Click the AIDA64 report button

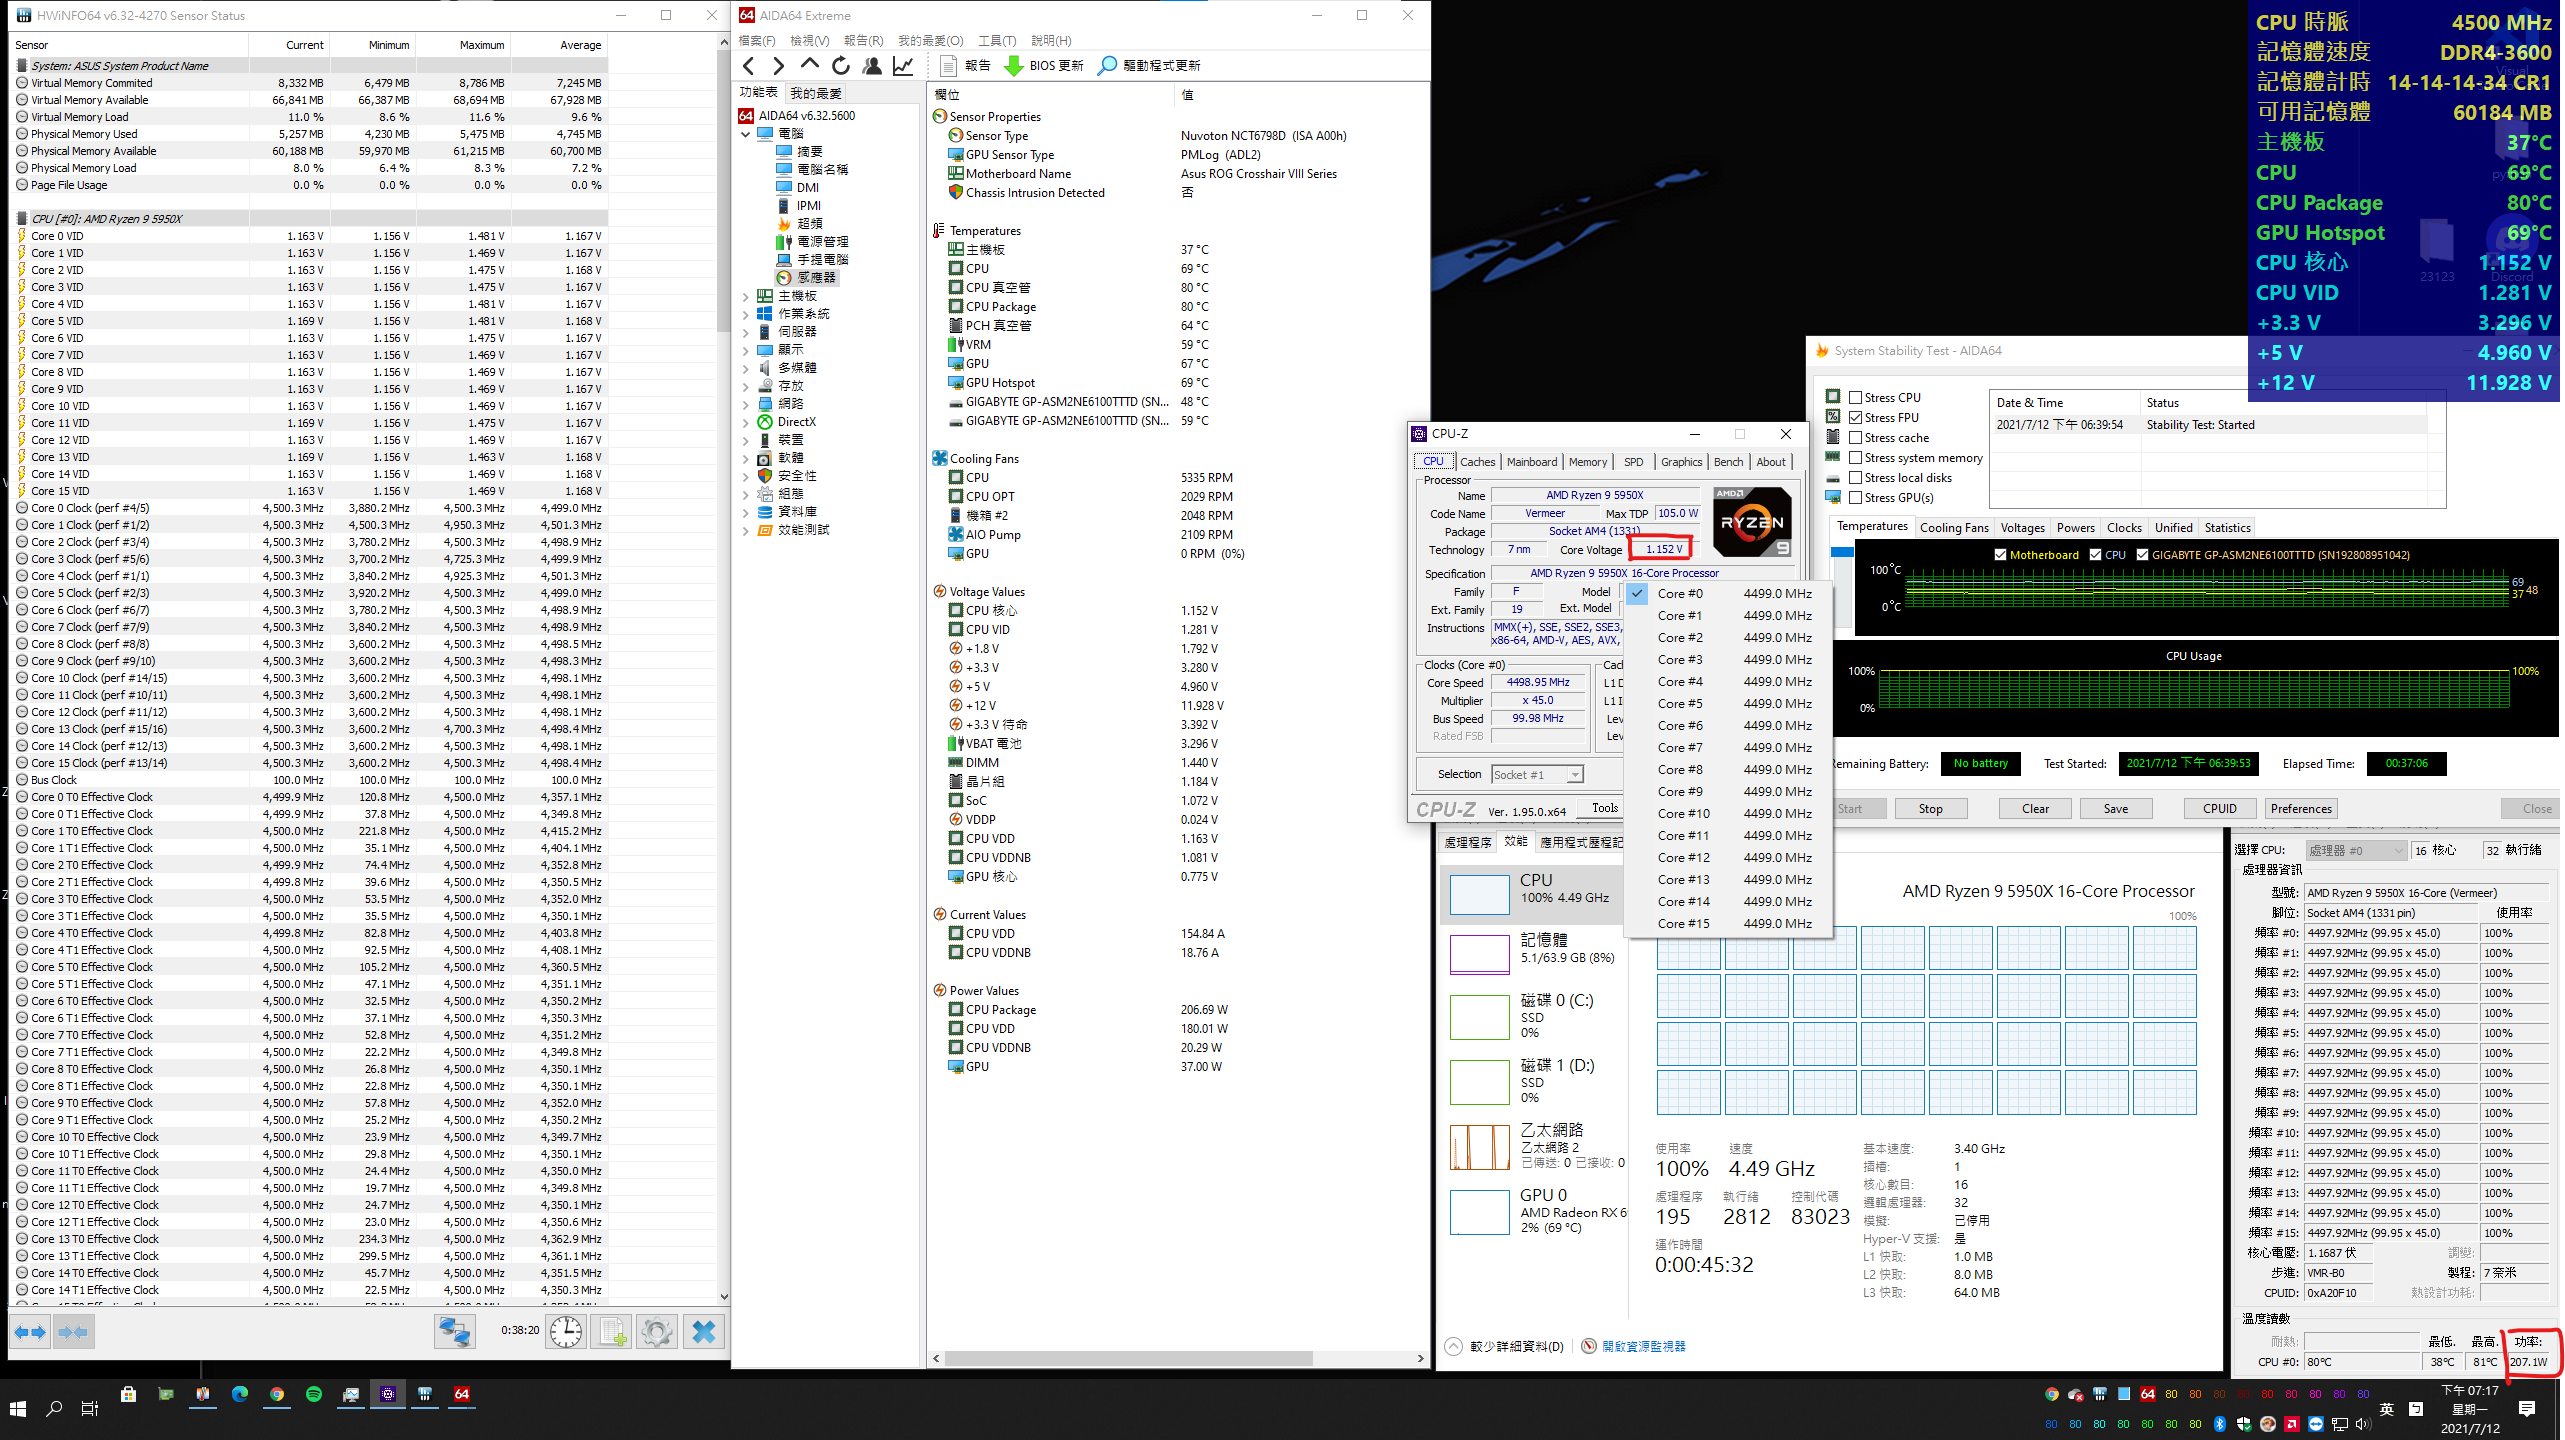click(x=966, y=66)
